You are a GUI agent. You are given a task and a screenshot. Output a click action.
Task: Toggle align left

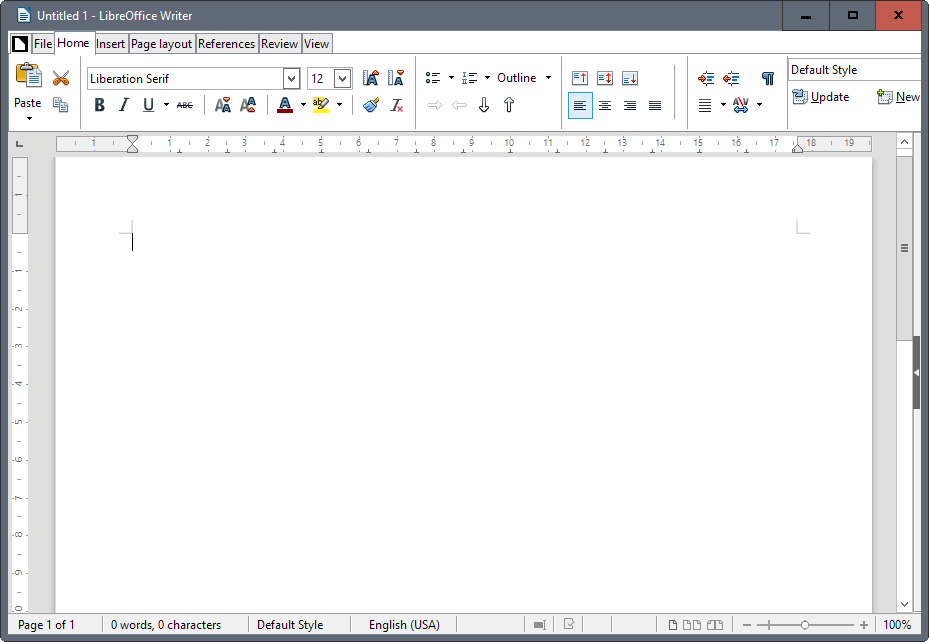click(580, 105)
